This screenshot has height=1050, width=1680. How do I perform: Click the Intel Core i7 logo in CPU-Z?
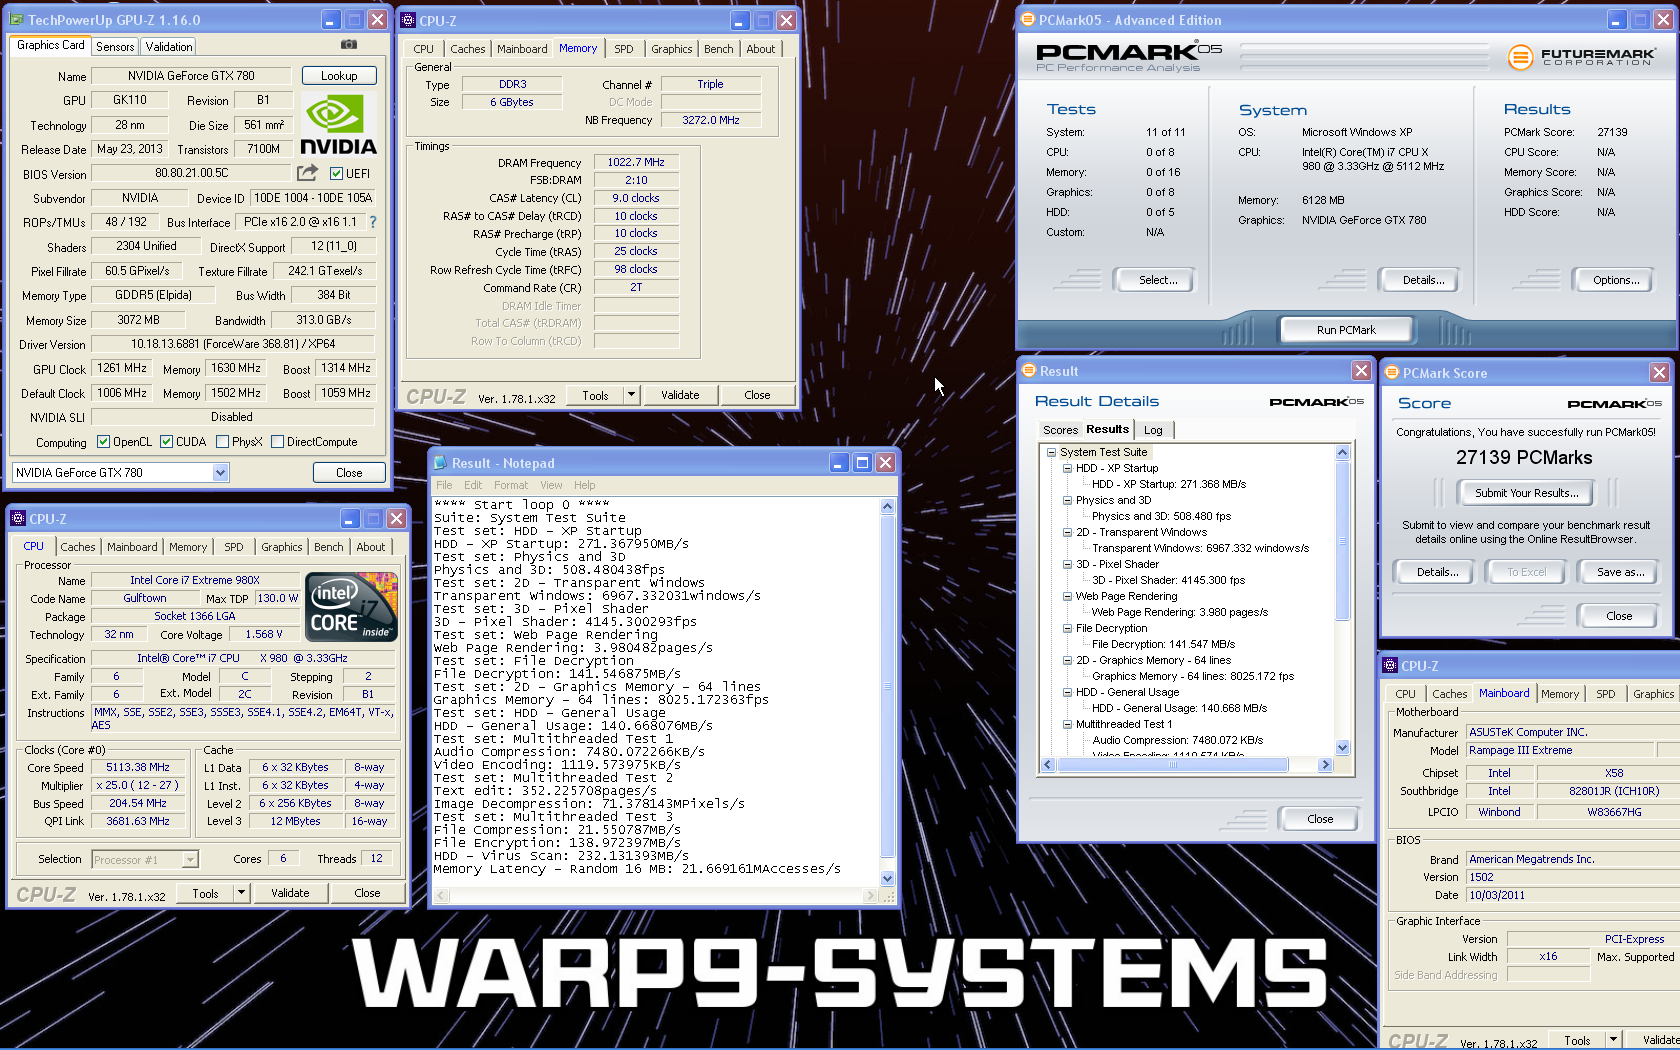click(x=352, y=606)
